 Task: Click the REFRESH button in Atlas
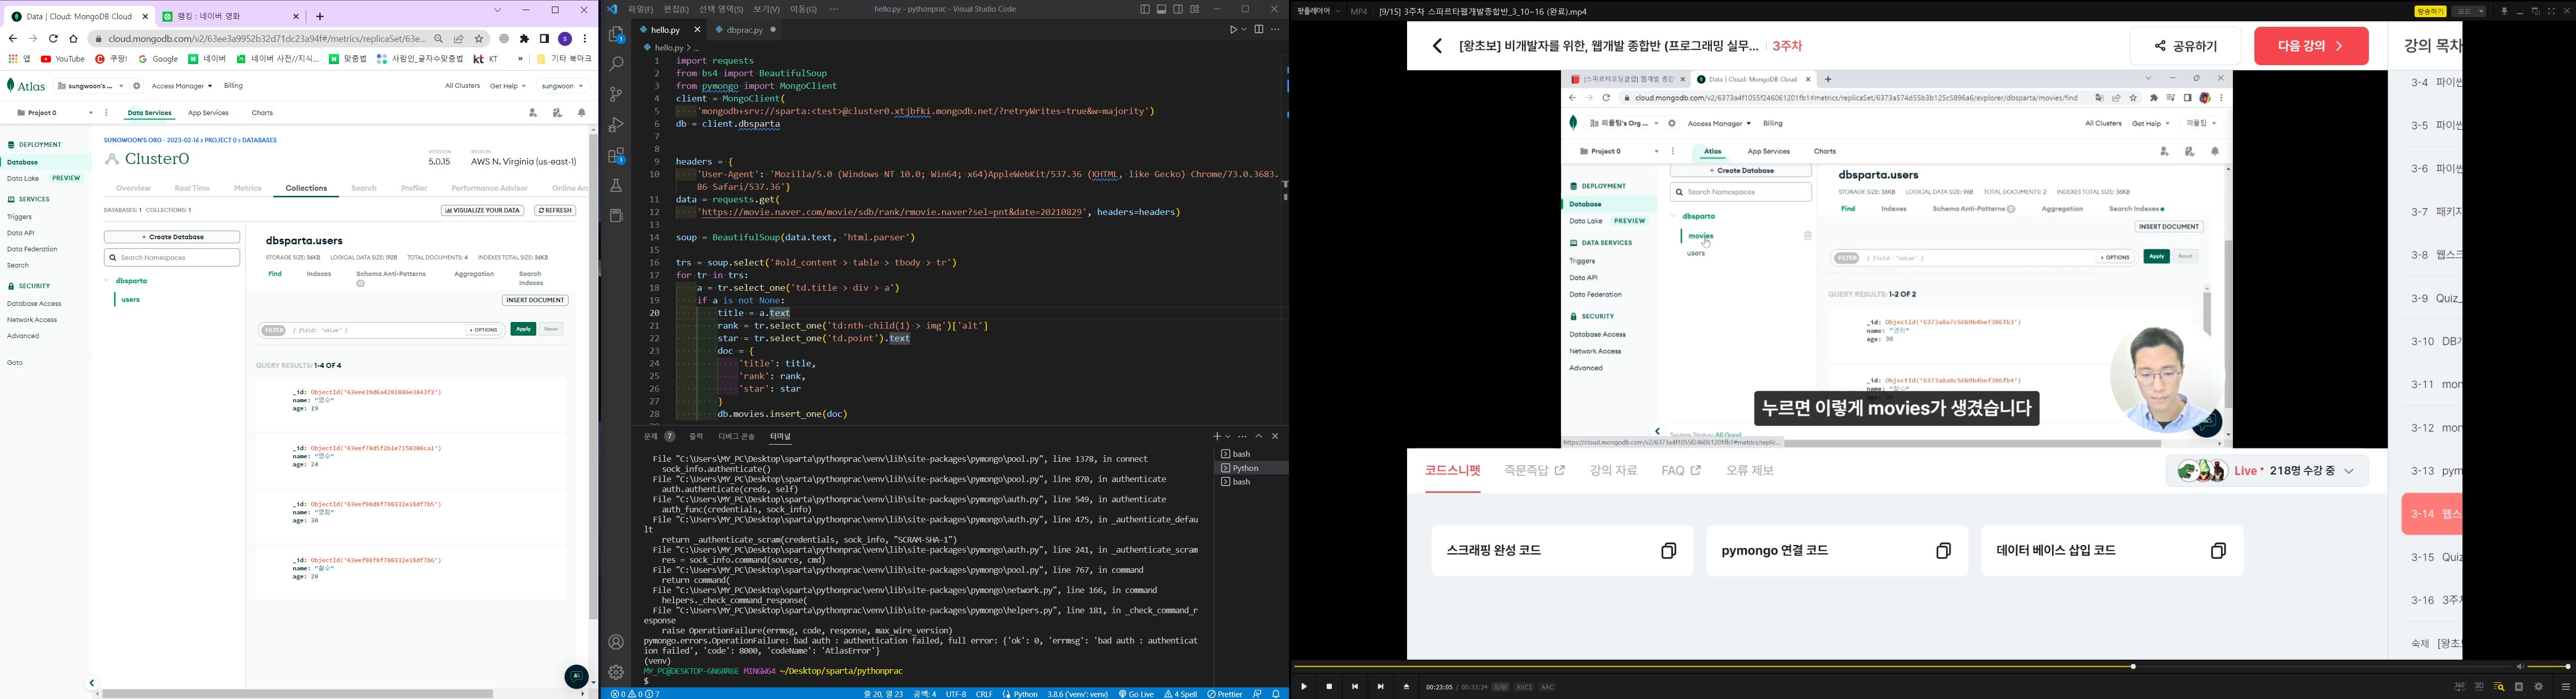(x=555, y=211)
